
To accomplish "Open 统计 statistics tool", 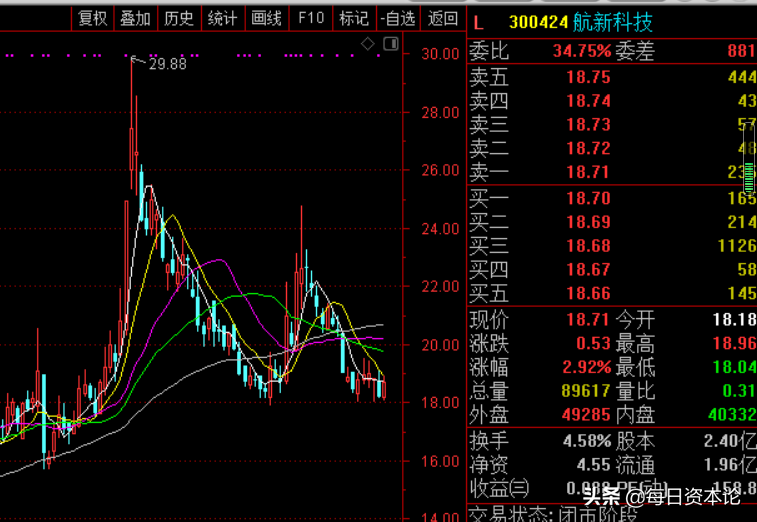I will (x=223, y=19).
